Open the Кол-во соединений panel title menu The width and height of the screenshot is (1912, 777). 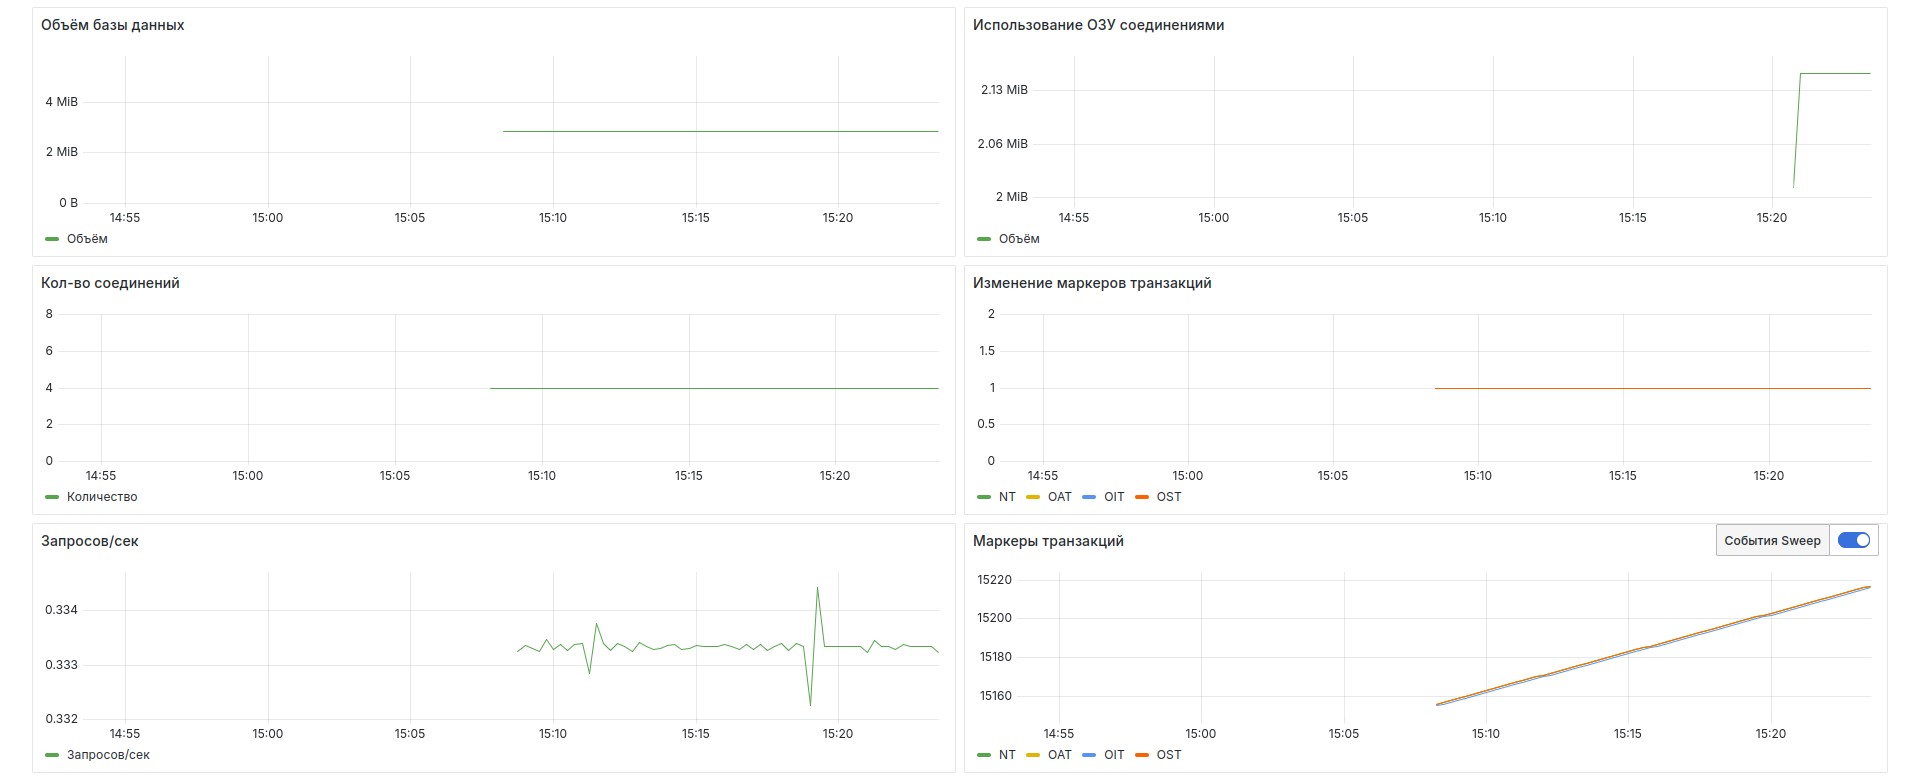coord(110,283)
